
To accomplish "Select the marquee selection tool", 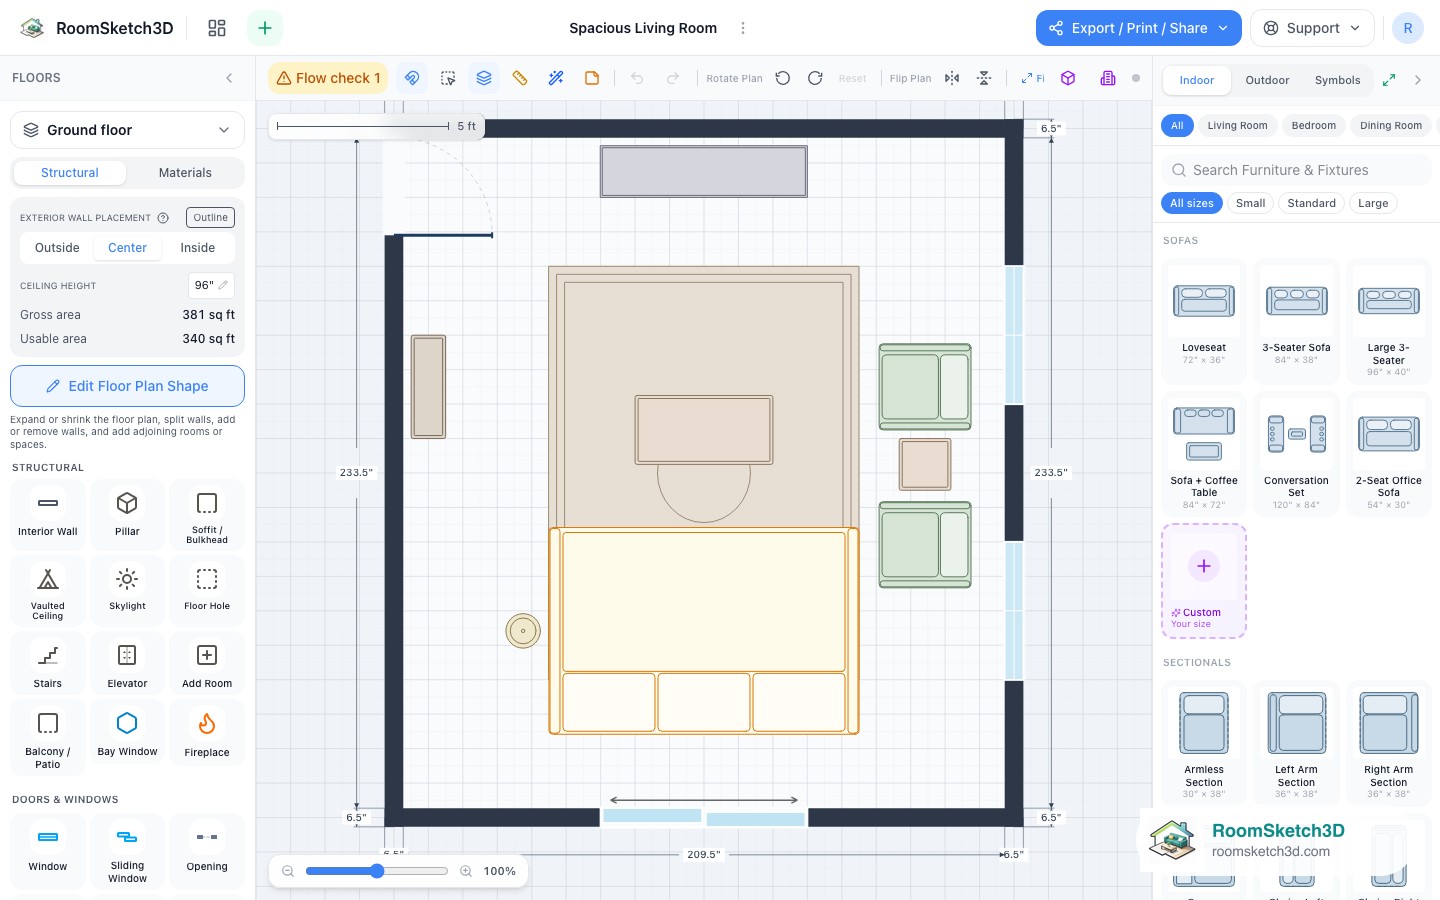I will pyautogui.click(x=448, y=78).
